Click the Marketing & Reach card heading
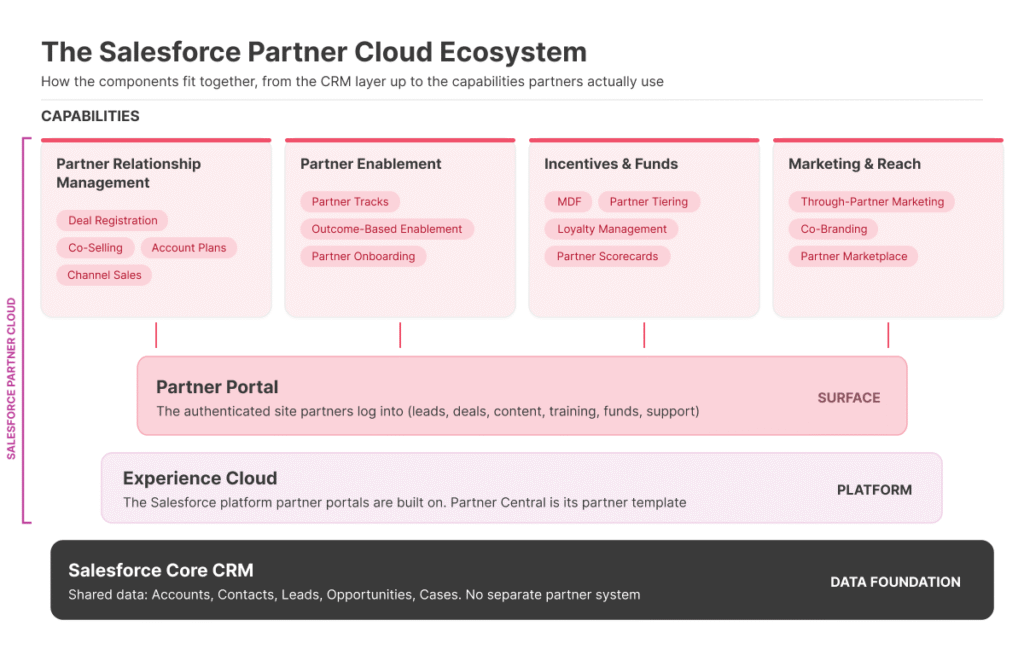This screenshot has width=1024, height=655. (854, 164)
